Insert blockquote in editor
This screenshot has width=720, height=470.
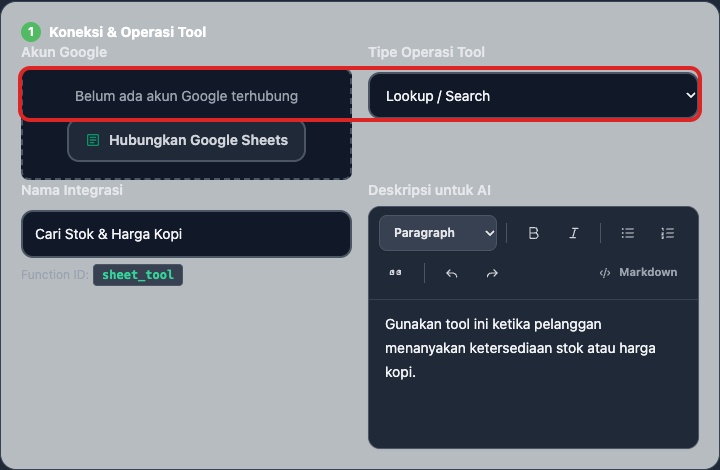[x=395, y=273]
